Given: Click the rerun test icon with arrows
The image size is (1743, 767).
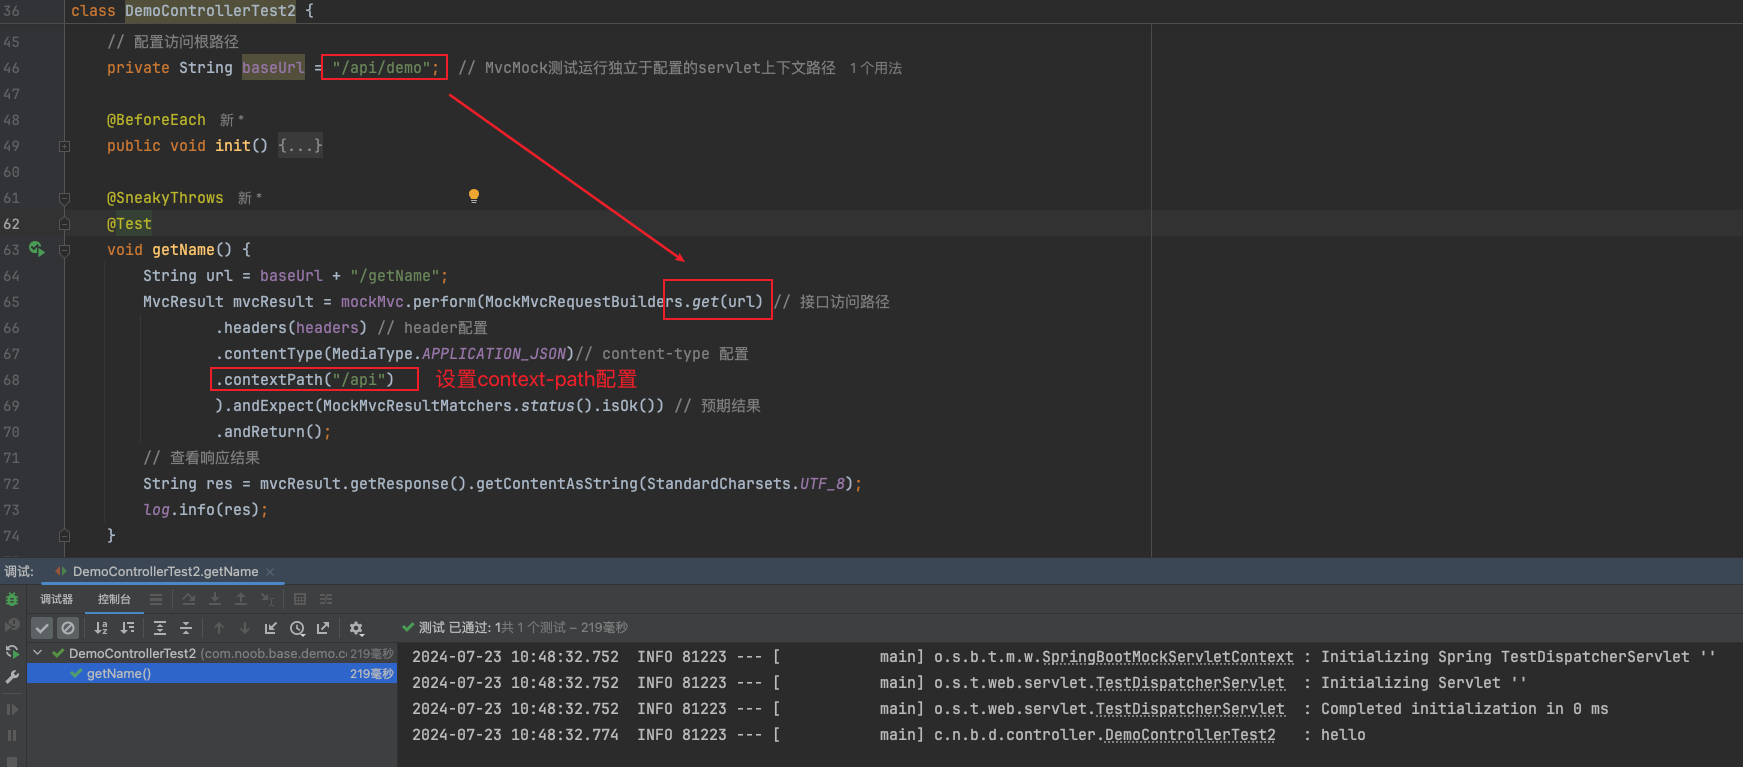Looking at the screenshot, I should (x=12, y=651).
